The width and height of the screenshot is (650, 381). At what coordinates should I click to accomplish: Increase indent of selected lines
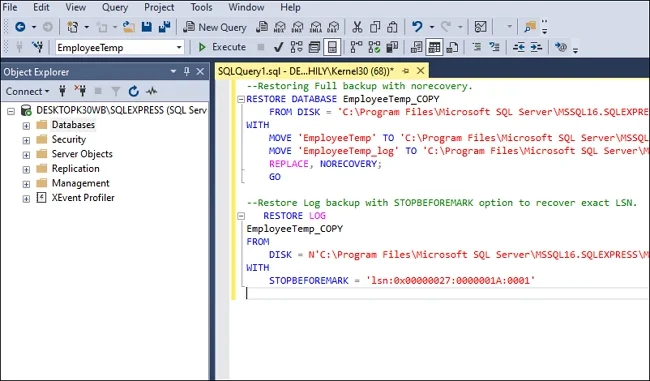click(x=536, y=47)
